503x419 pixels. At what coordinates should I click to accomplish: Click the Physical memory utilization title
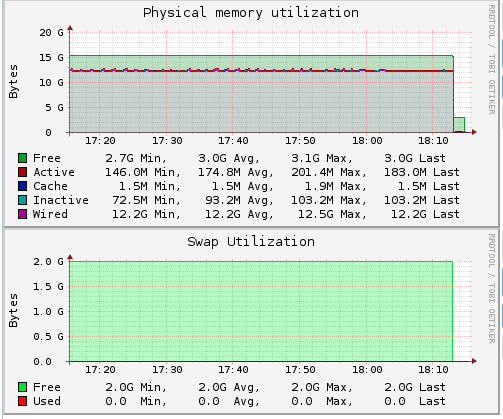tap(251, 13)
